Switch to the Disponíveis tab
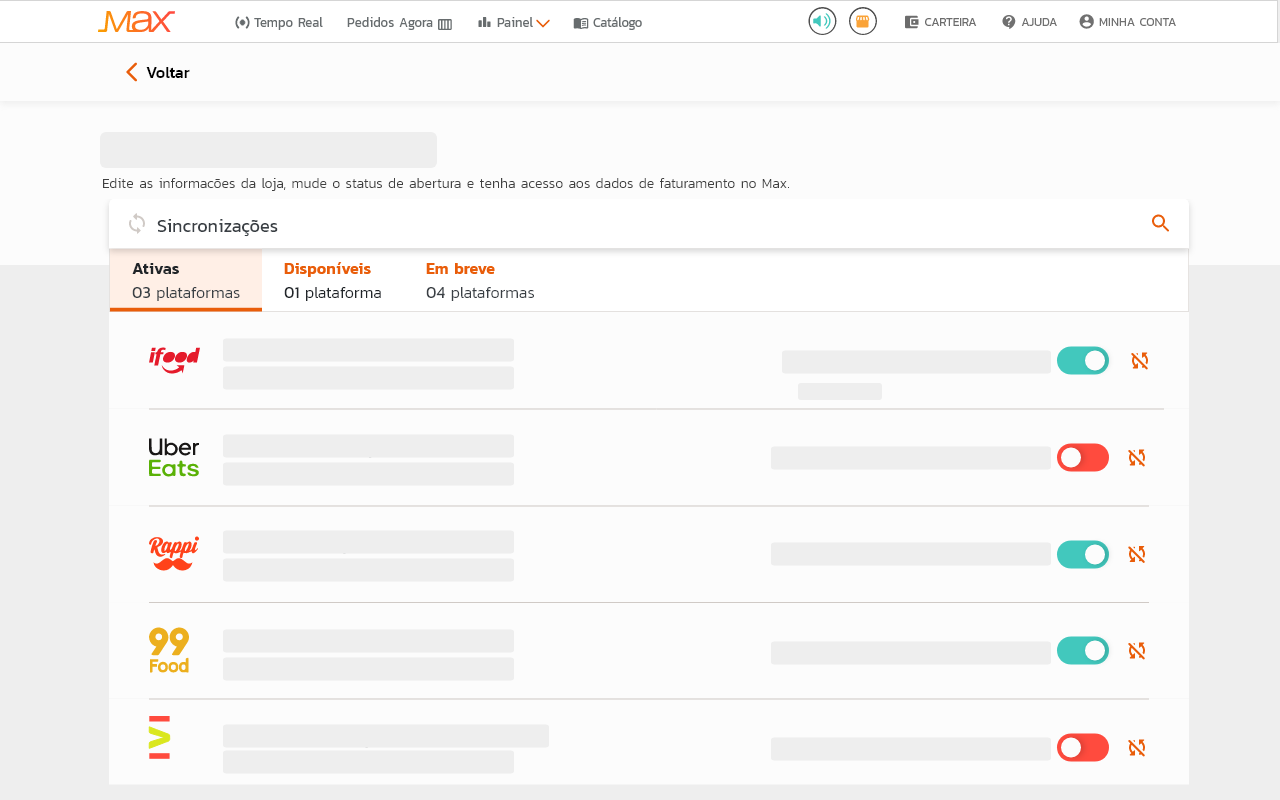The width and height of the screenshot is (1280, 800). [x=332, y=280]
